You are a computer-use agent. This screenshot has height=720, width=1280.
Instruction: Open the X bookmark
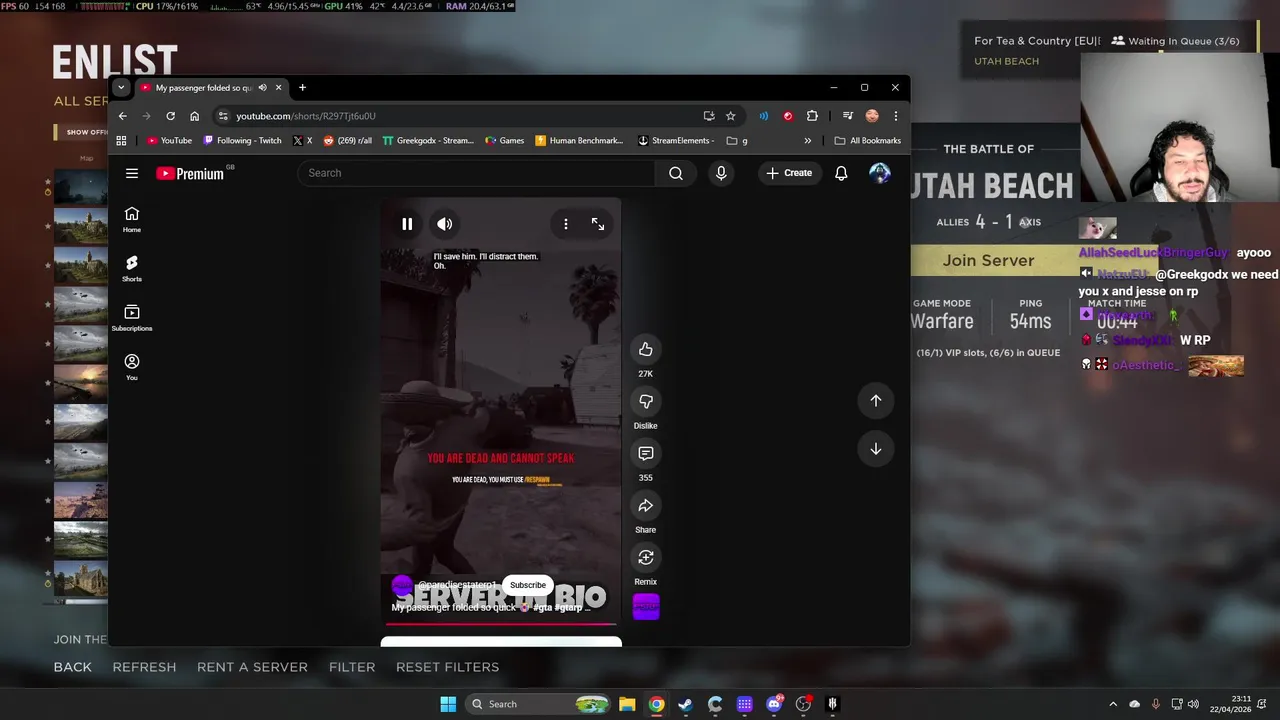[303, 141]
